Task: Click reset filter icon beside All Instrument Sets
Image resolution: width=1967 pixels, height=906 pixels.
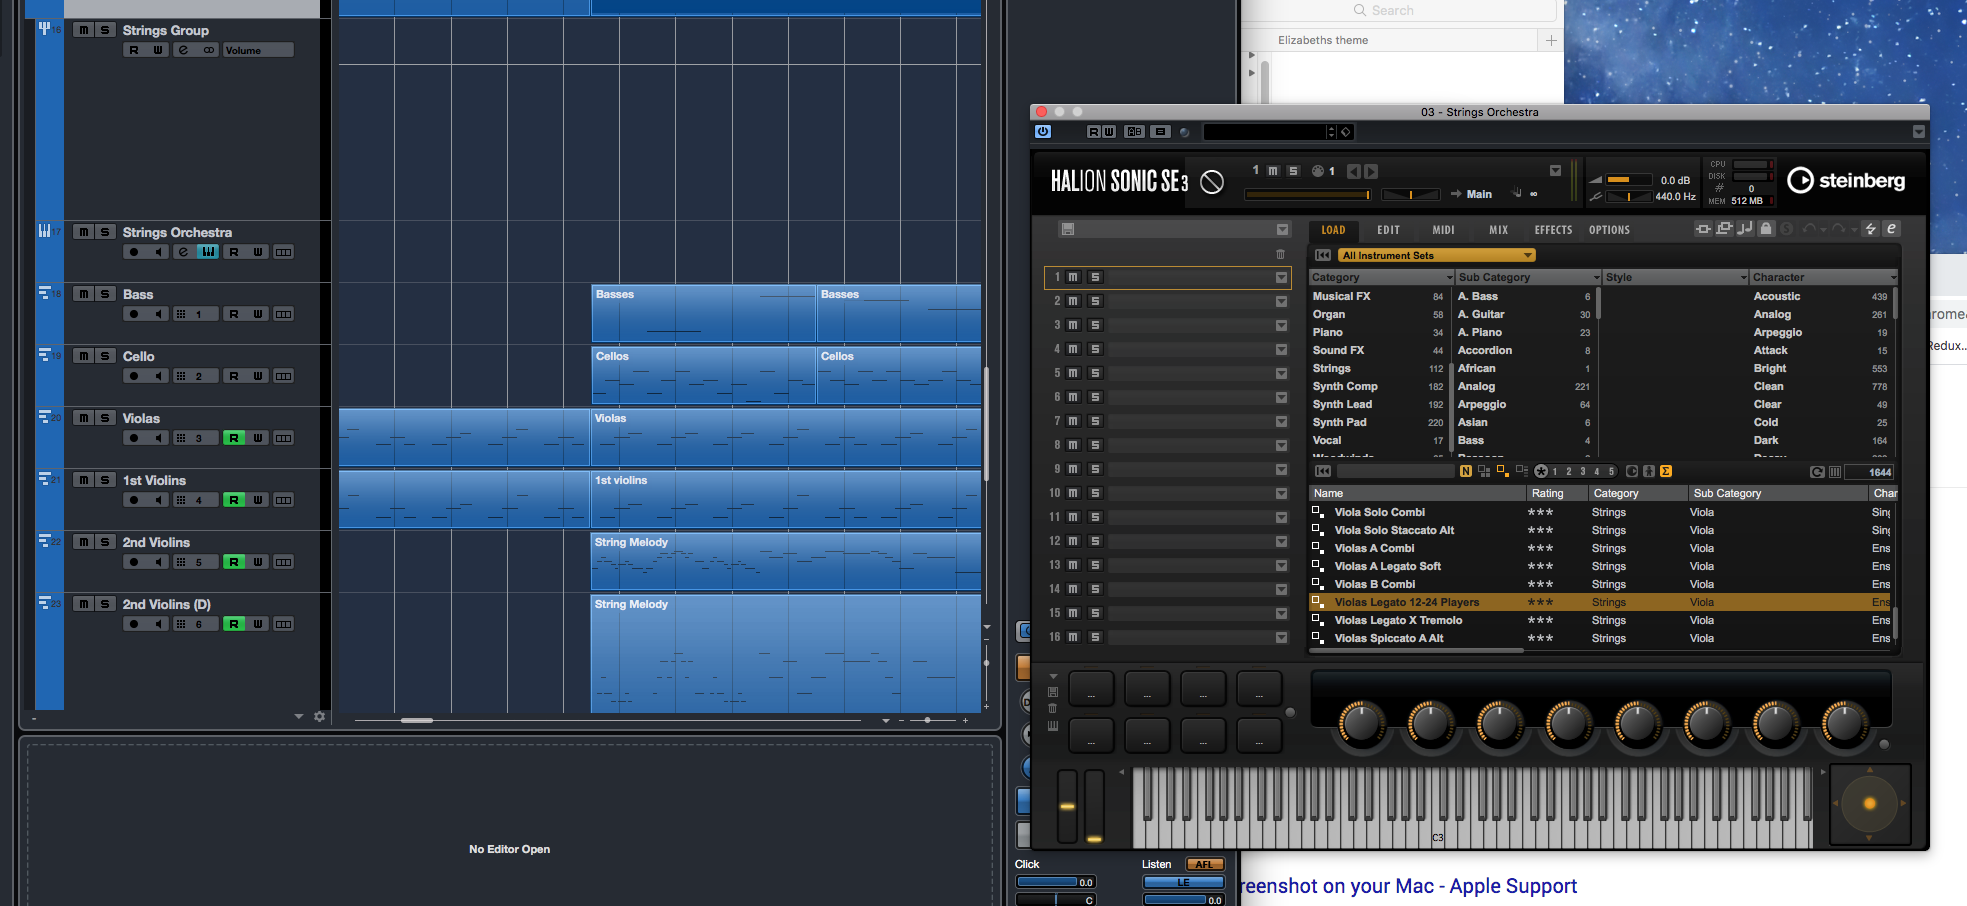Action: click(1323, 255)
